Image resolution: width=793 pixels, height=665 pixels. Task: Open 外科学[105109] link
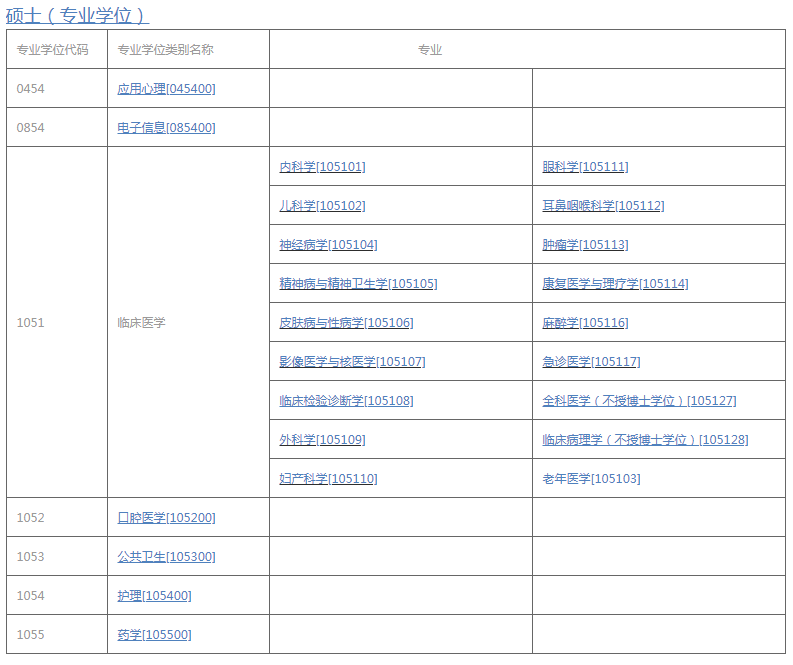click(x=322, y=439)
